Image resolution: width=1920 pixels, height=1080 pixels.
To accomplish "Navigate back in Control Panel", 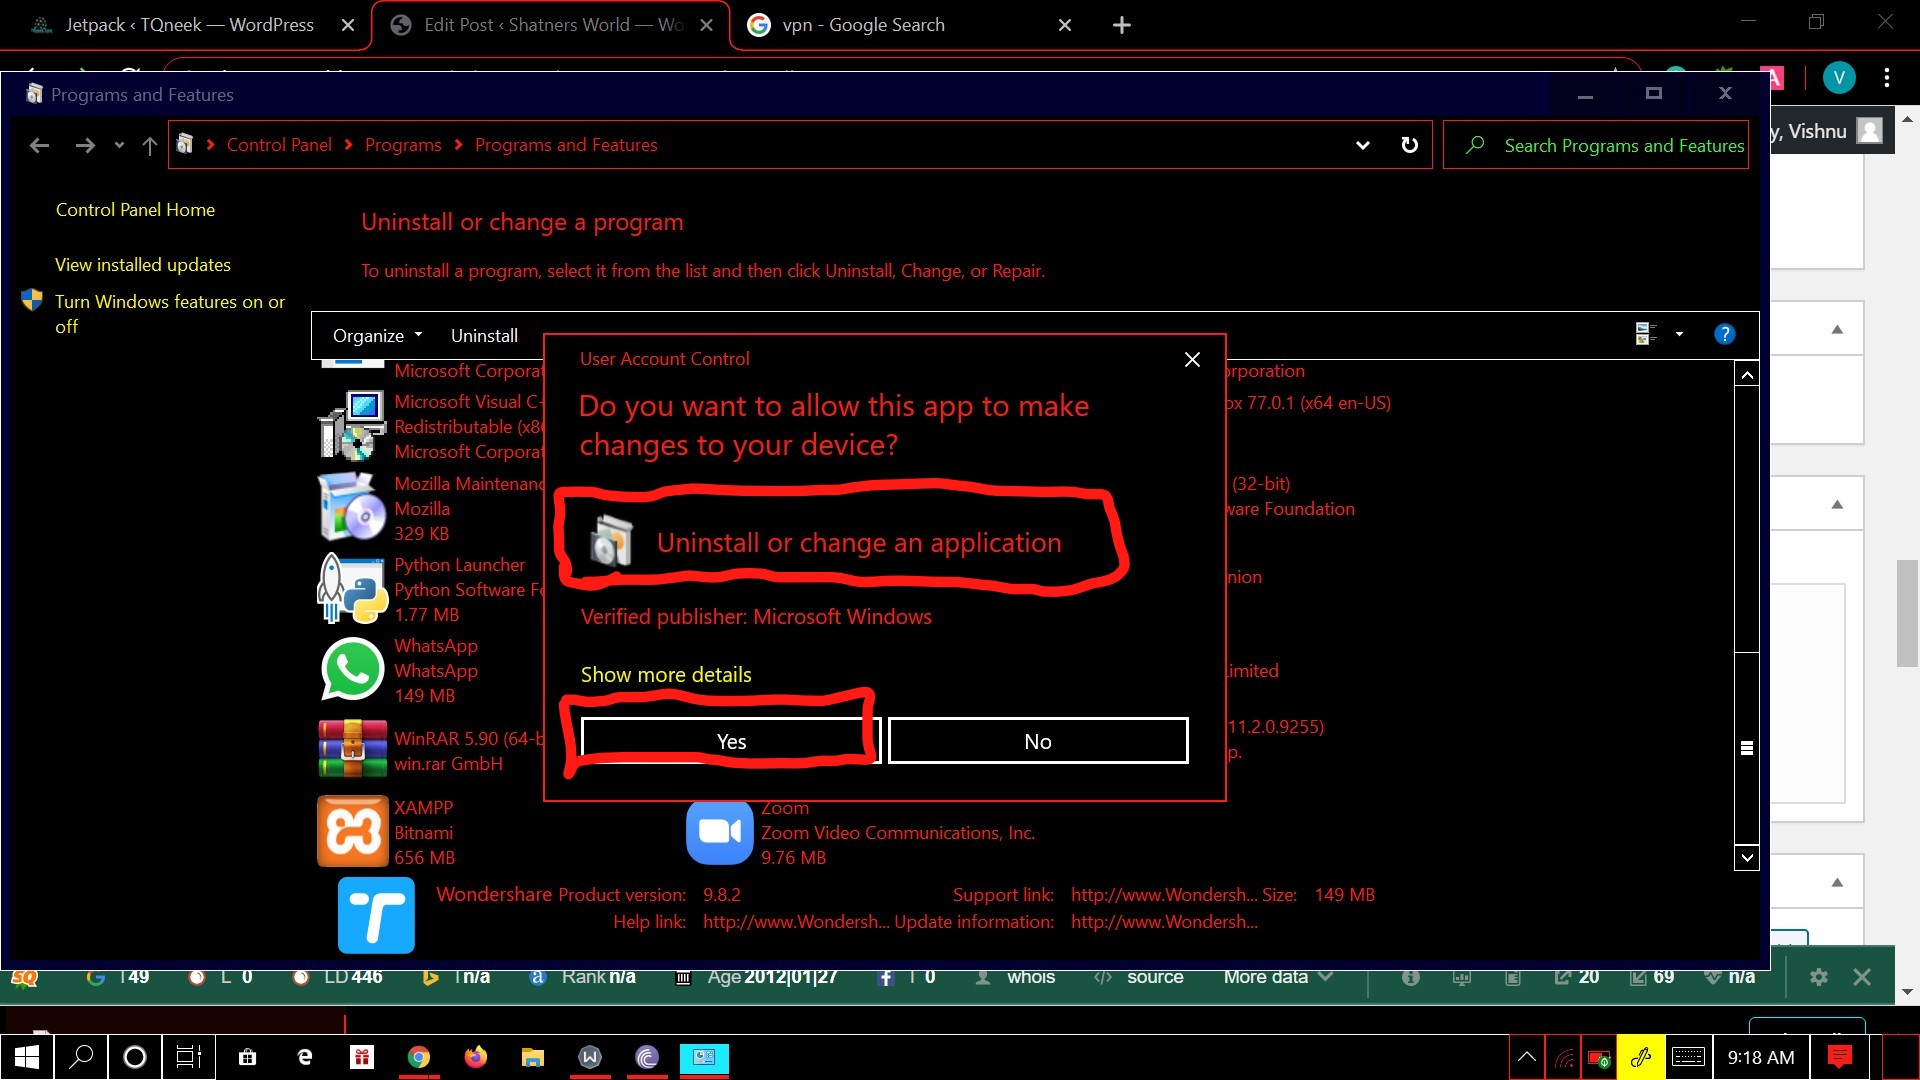I will [39, 146].
